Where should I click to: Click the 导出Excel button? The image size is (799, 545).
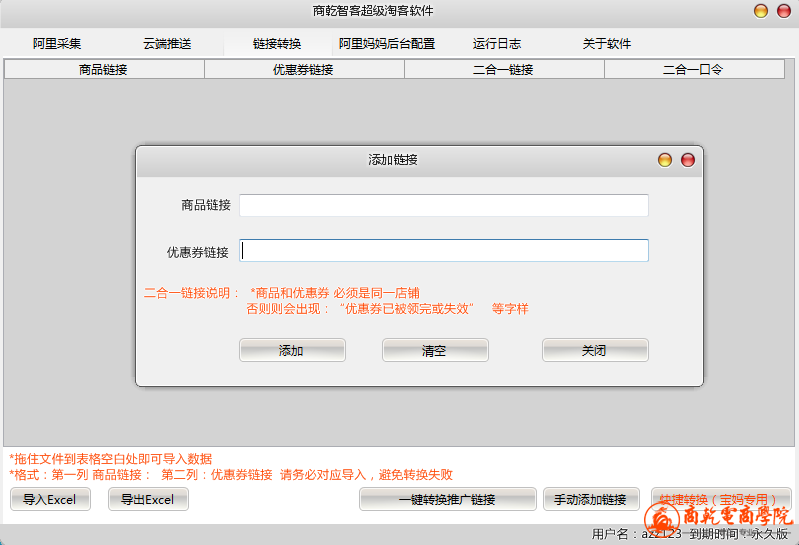148,500
